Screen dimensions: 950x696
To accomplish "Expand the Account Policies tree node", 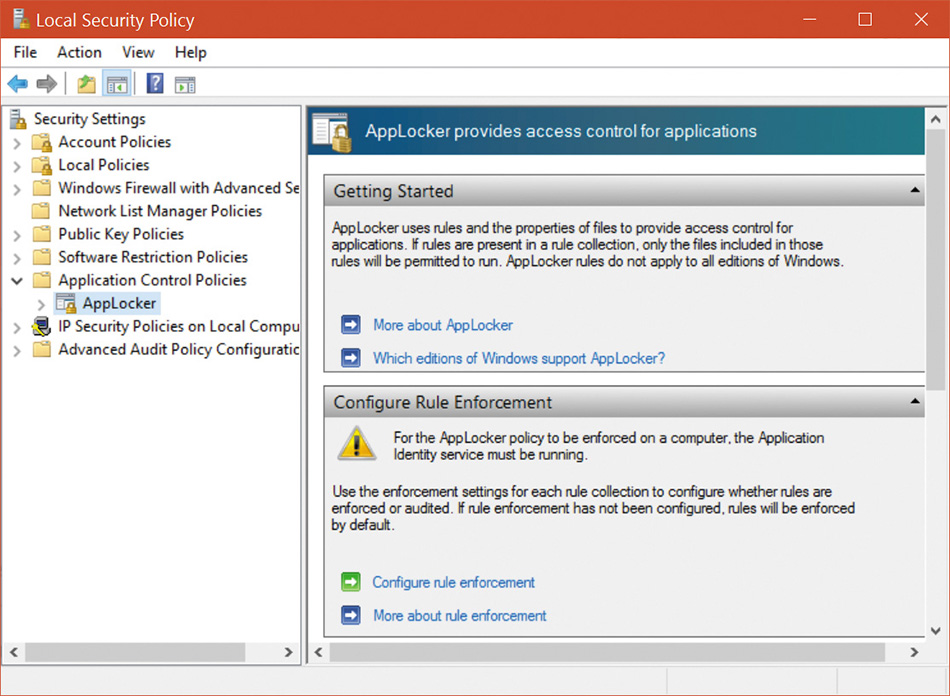I will (x=17, y=142).
